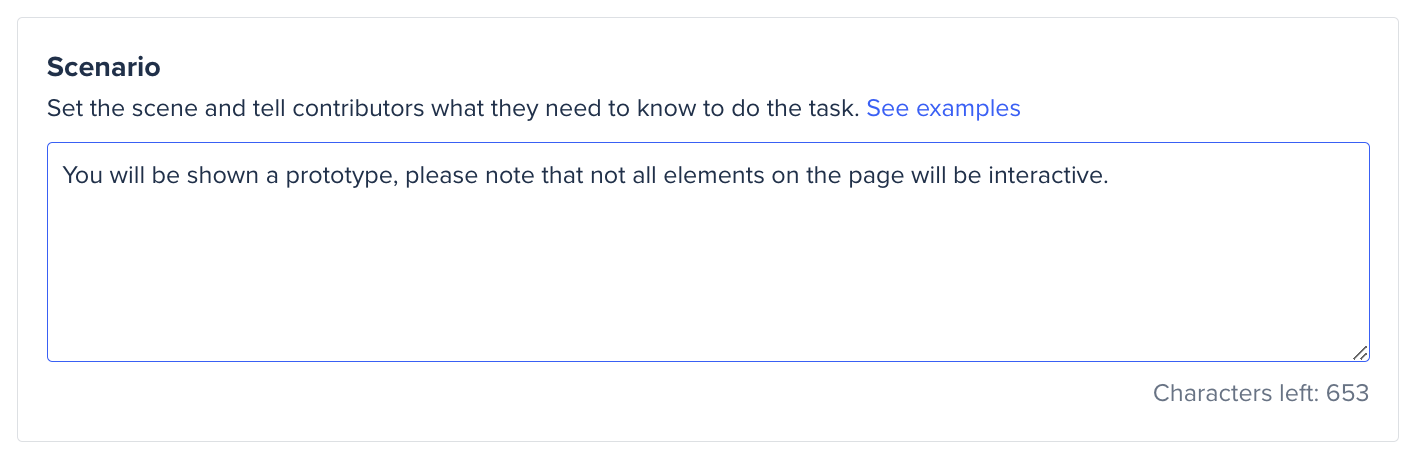Focus the Scenario text area
This screenshot has height=454, width=1416.
pos(708,252)
